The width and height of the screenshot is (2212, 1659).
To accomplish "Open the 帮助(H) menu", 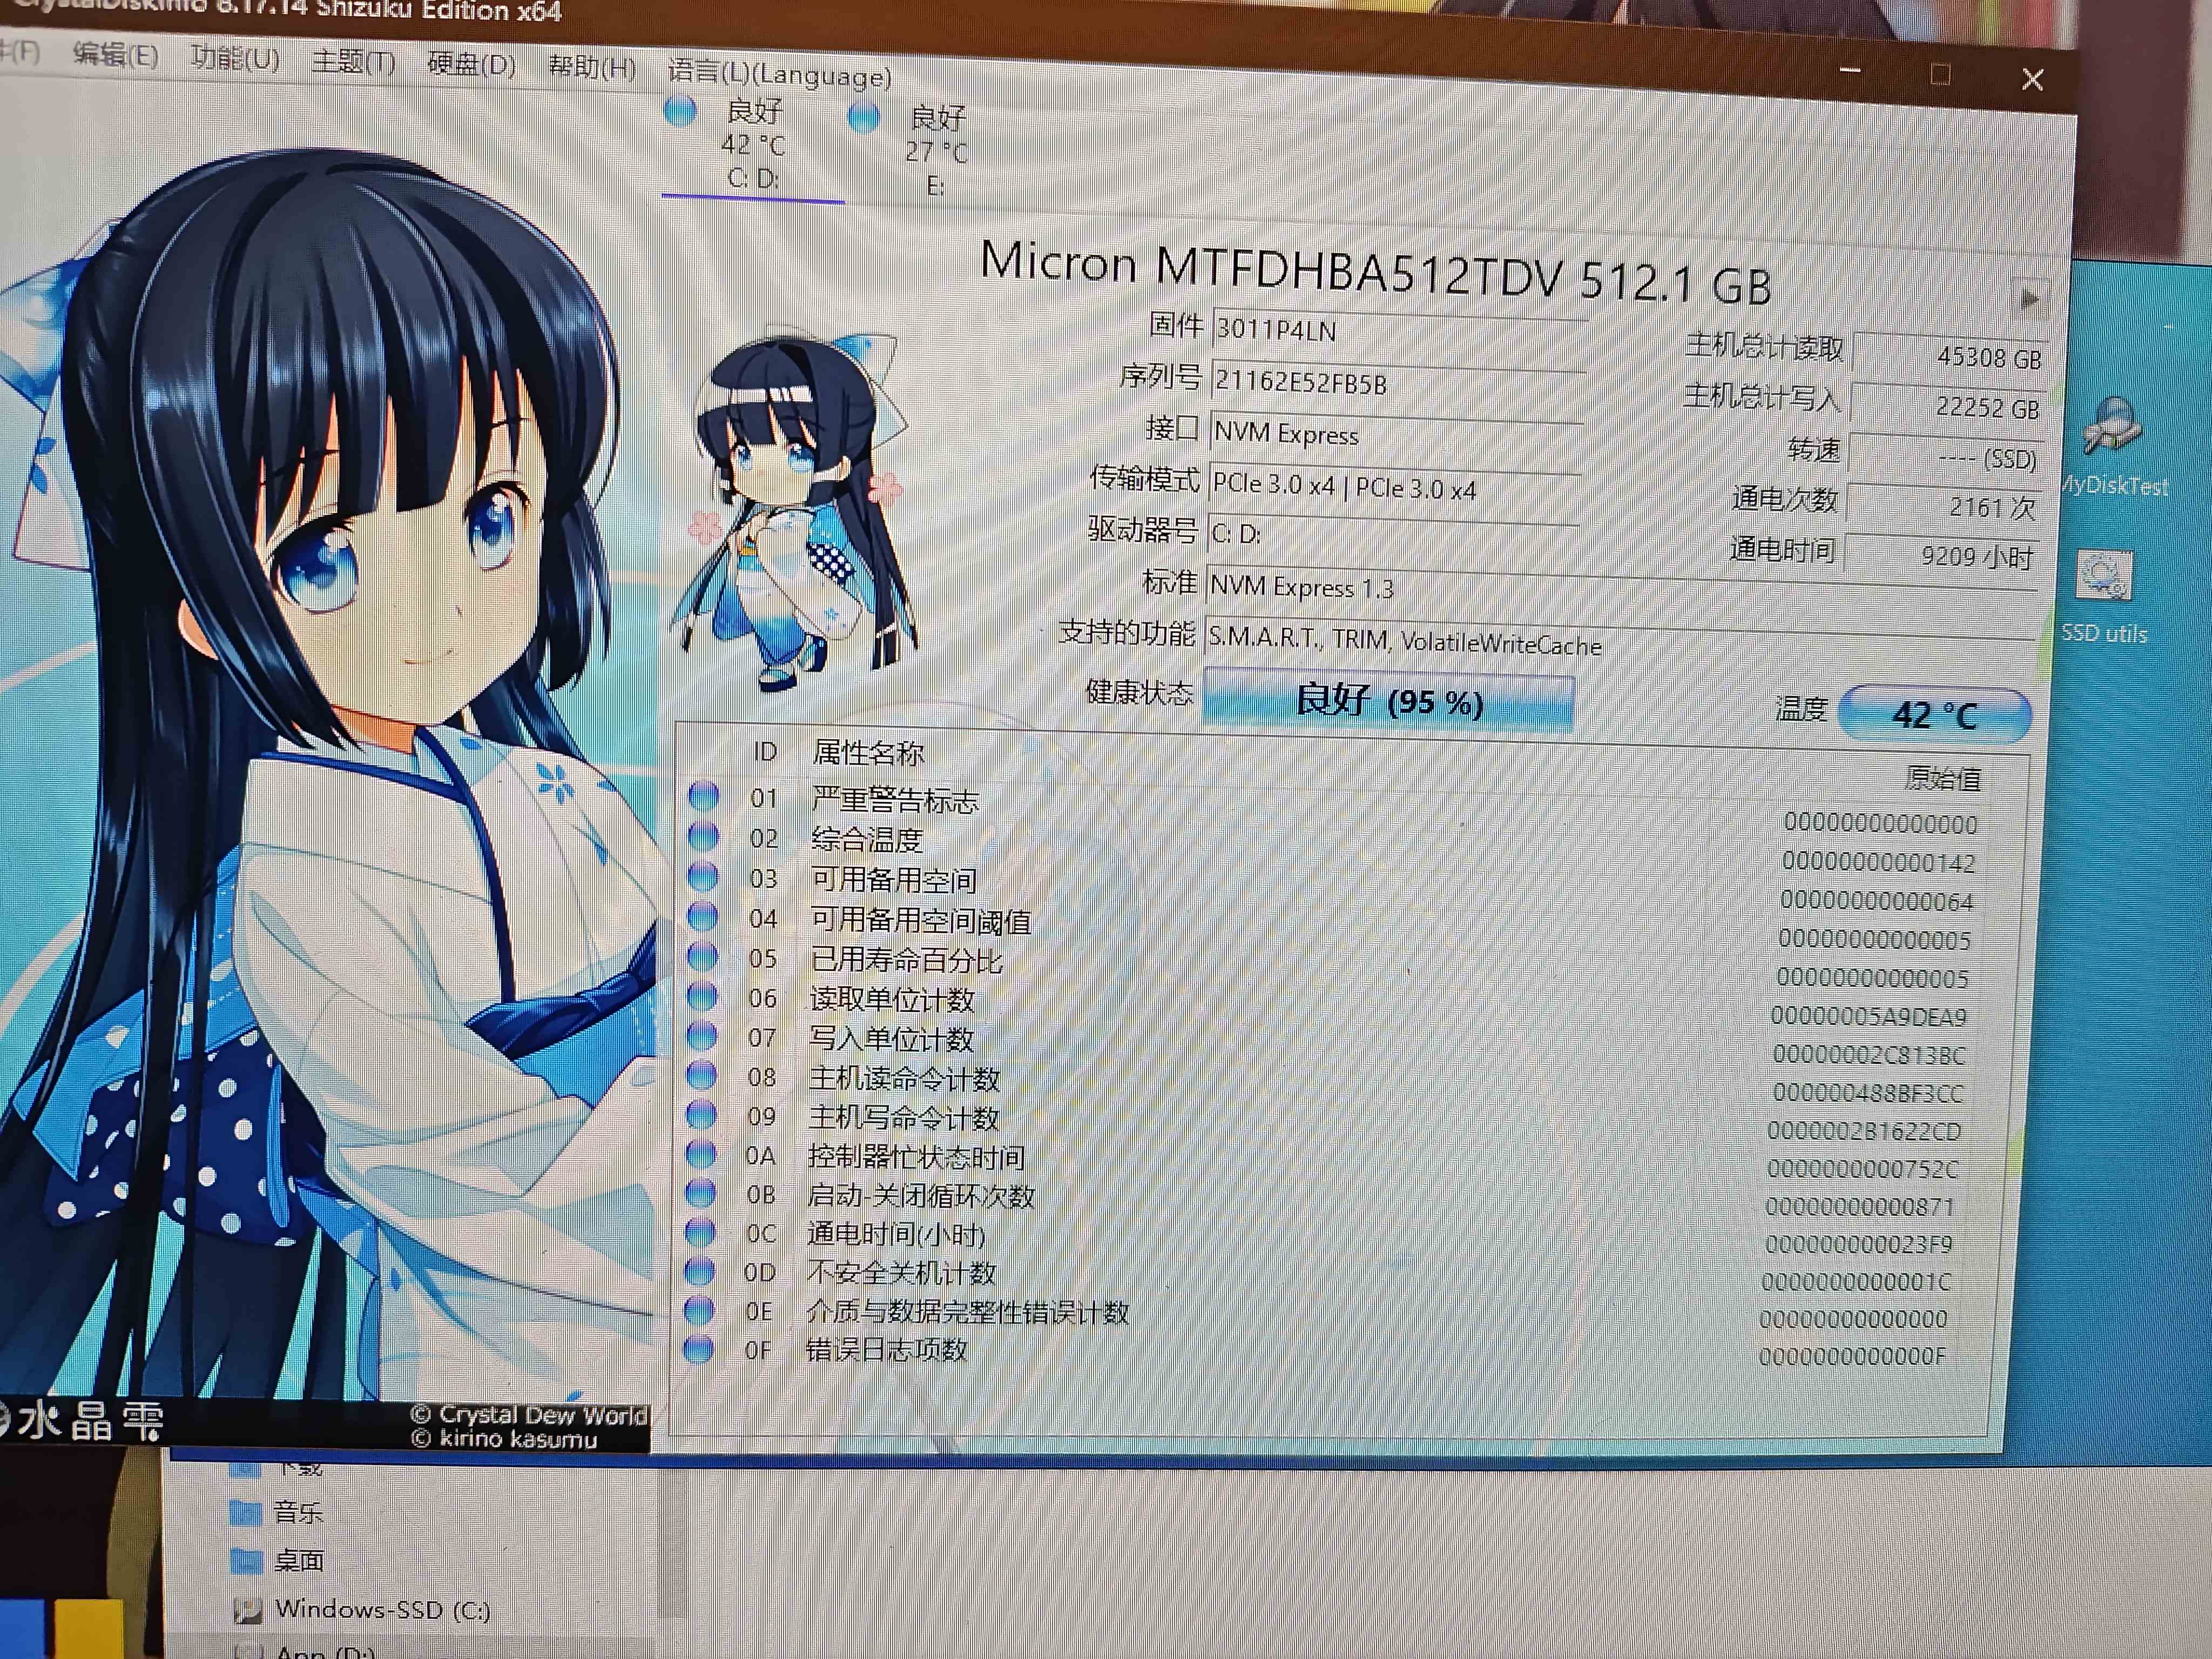I will (592, 68).
